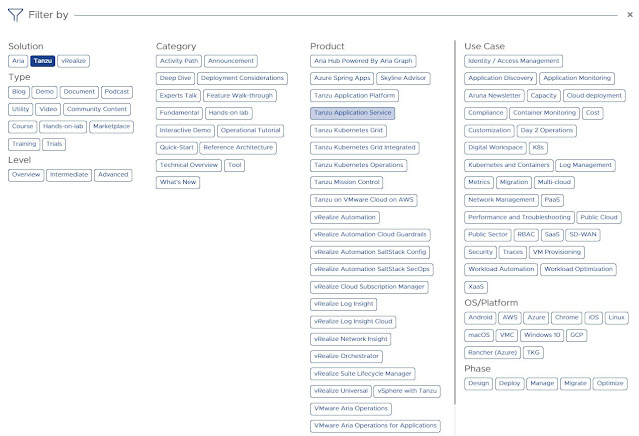Pick vRealize Orchestrator product
This screenshot has width=639, height=436.
pos(346,356)
